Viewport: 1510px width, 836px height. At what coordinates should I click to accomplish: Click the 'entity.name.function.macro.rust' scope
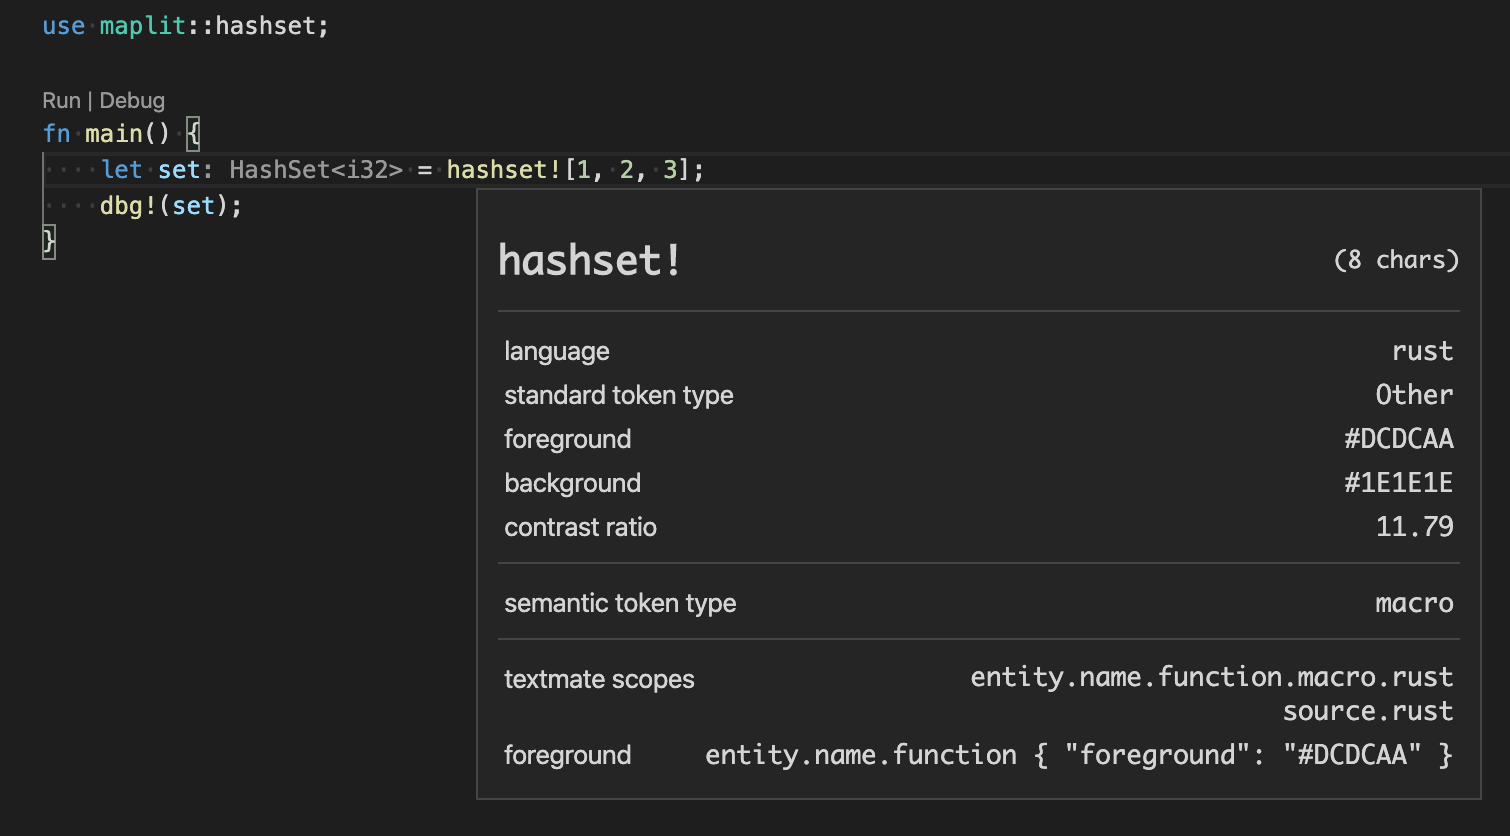point(1212,677)
